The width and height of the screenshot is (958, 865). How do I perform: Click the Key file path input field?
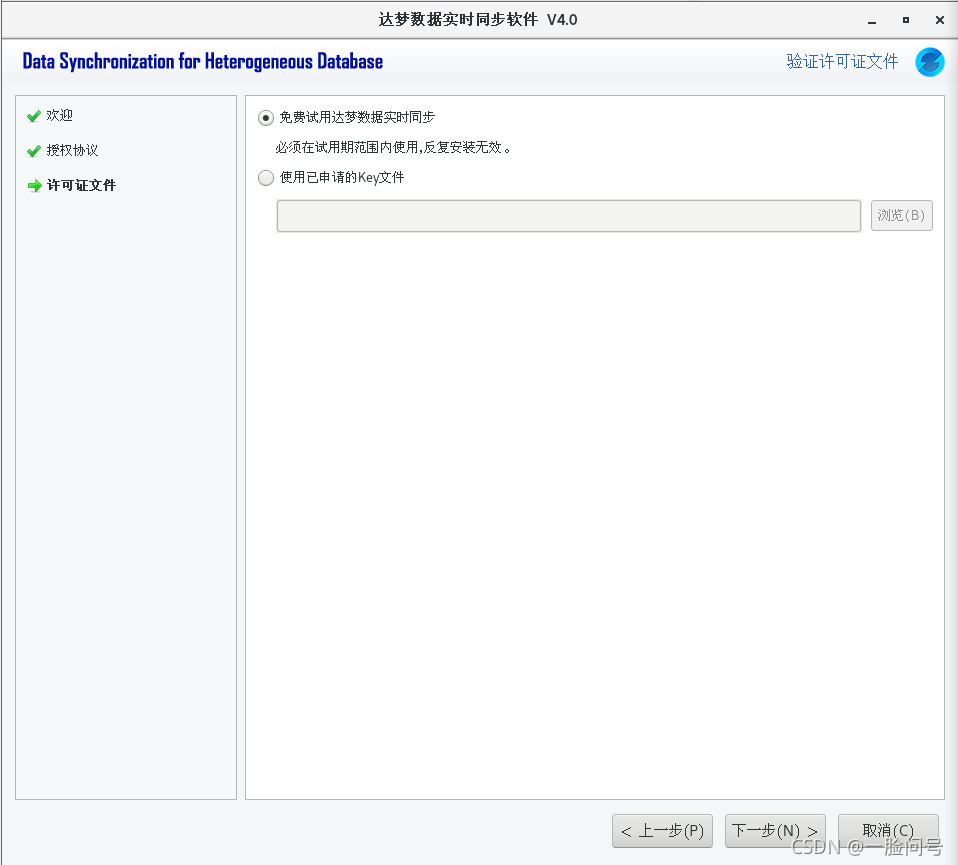click(x=568, y=216)
